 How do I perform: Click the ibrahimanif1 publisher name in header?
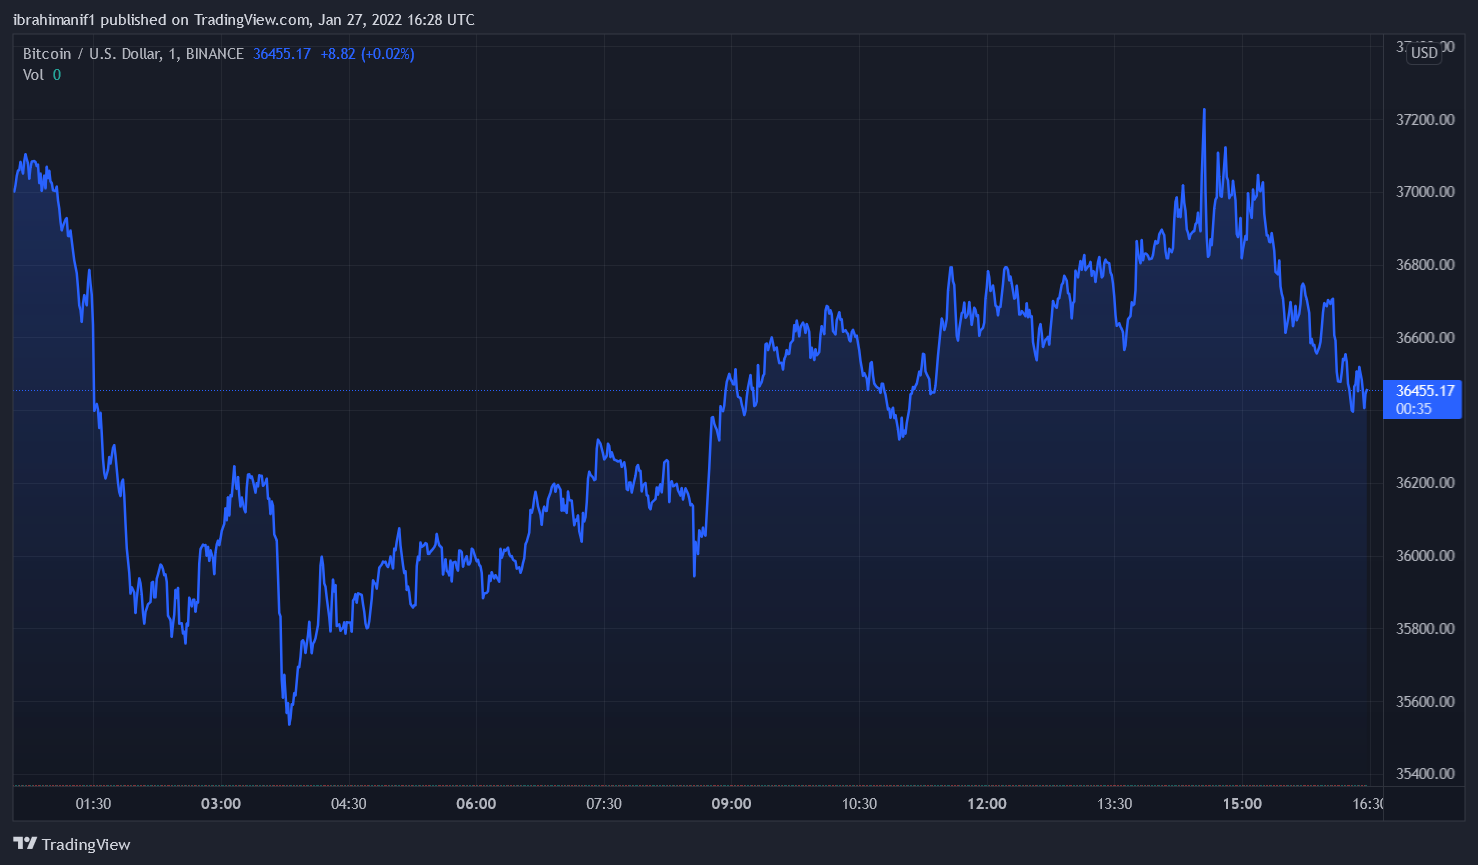[53, 20]
